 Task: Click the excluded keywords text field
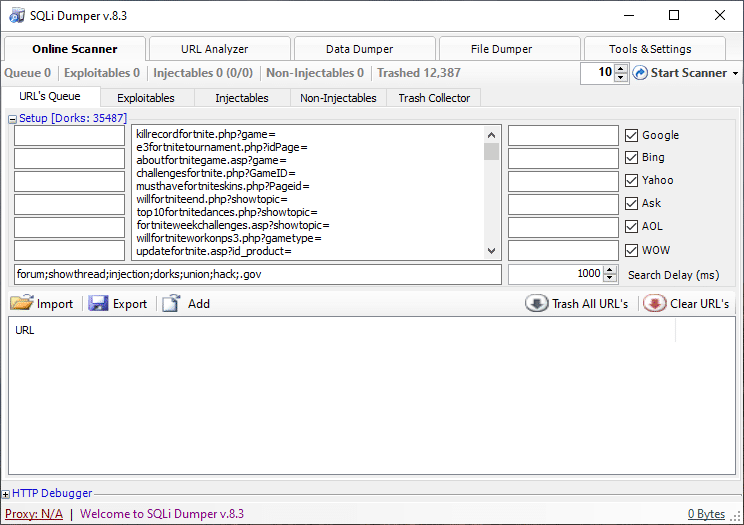click(257, 274)
